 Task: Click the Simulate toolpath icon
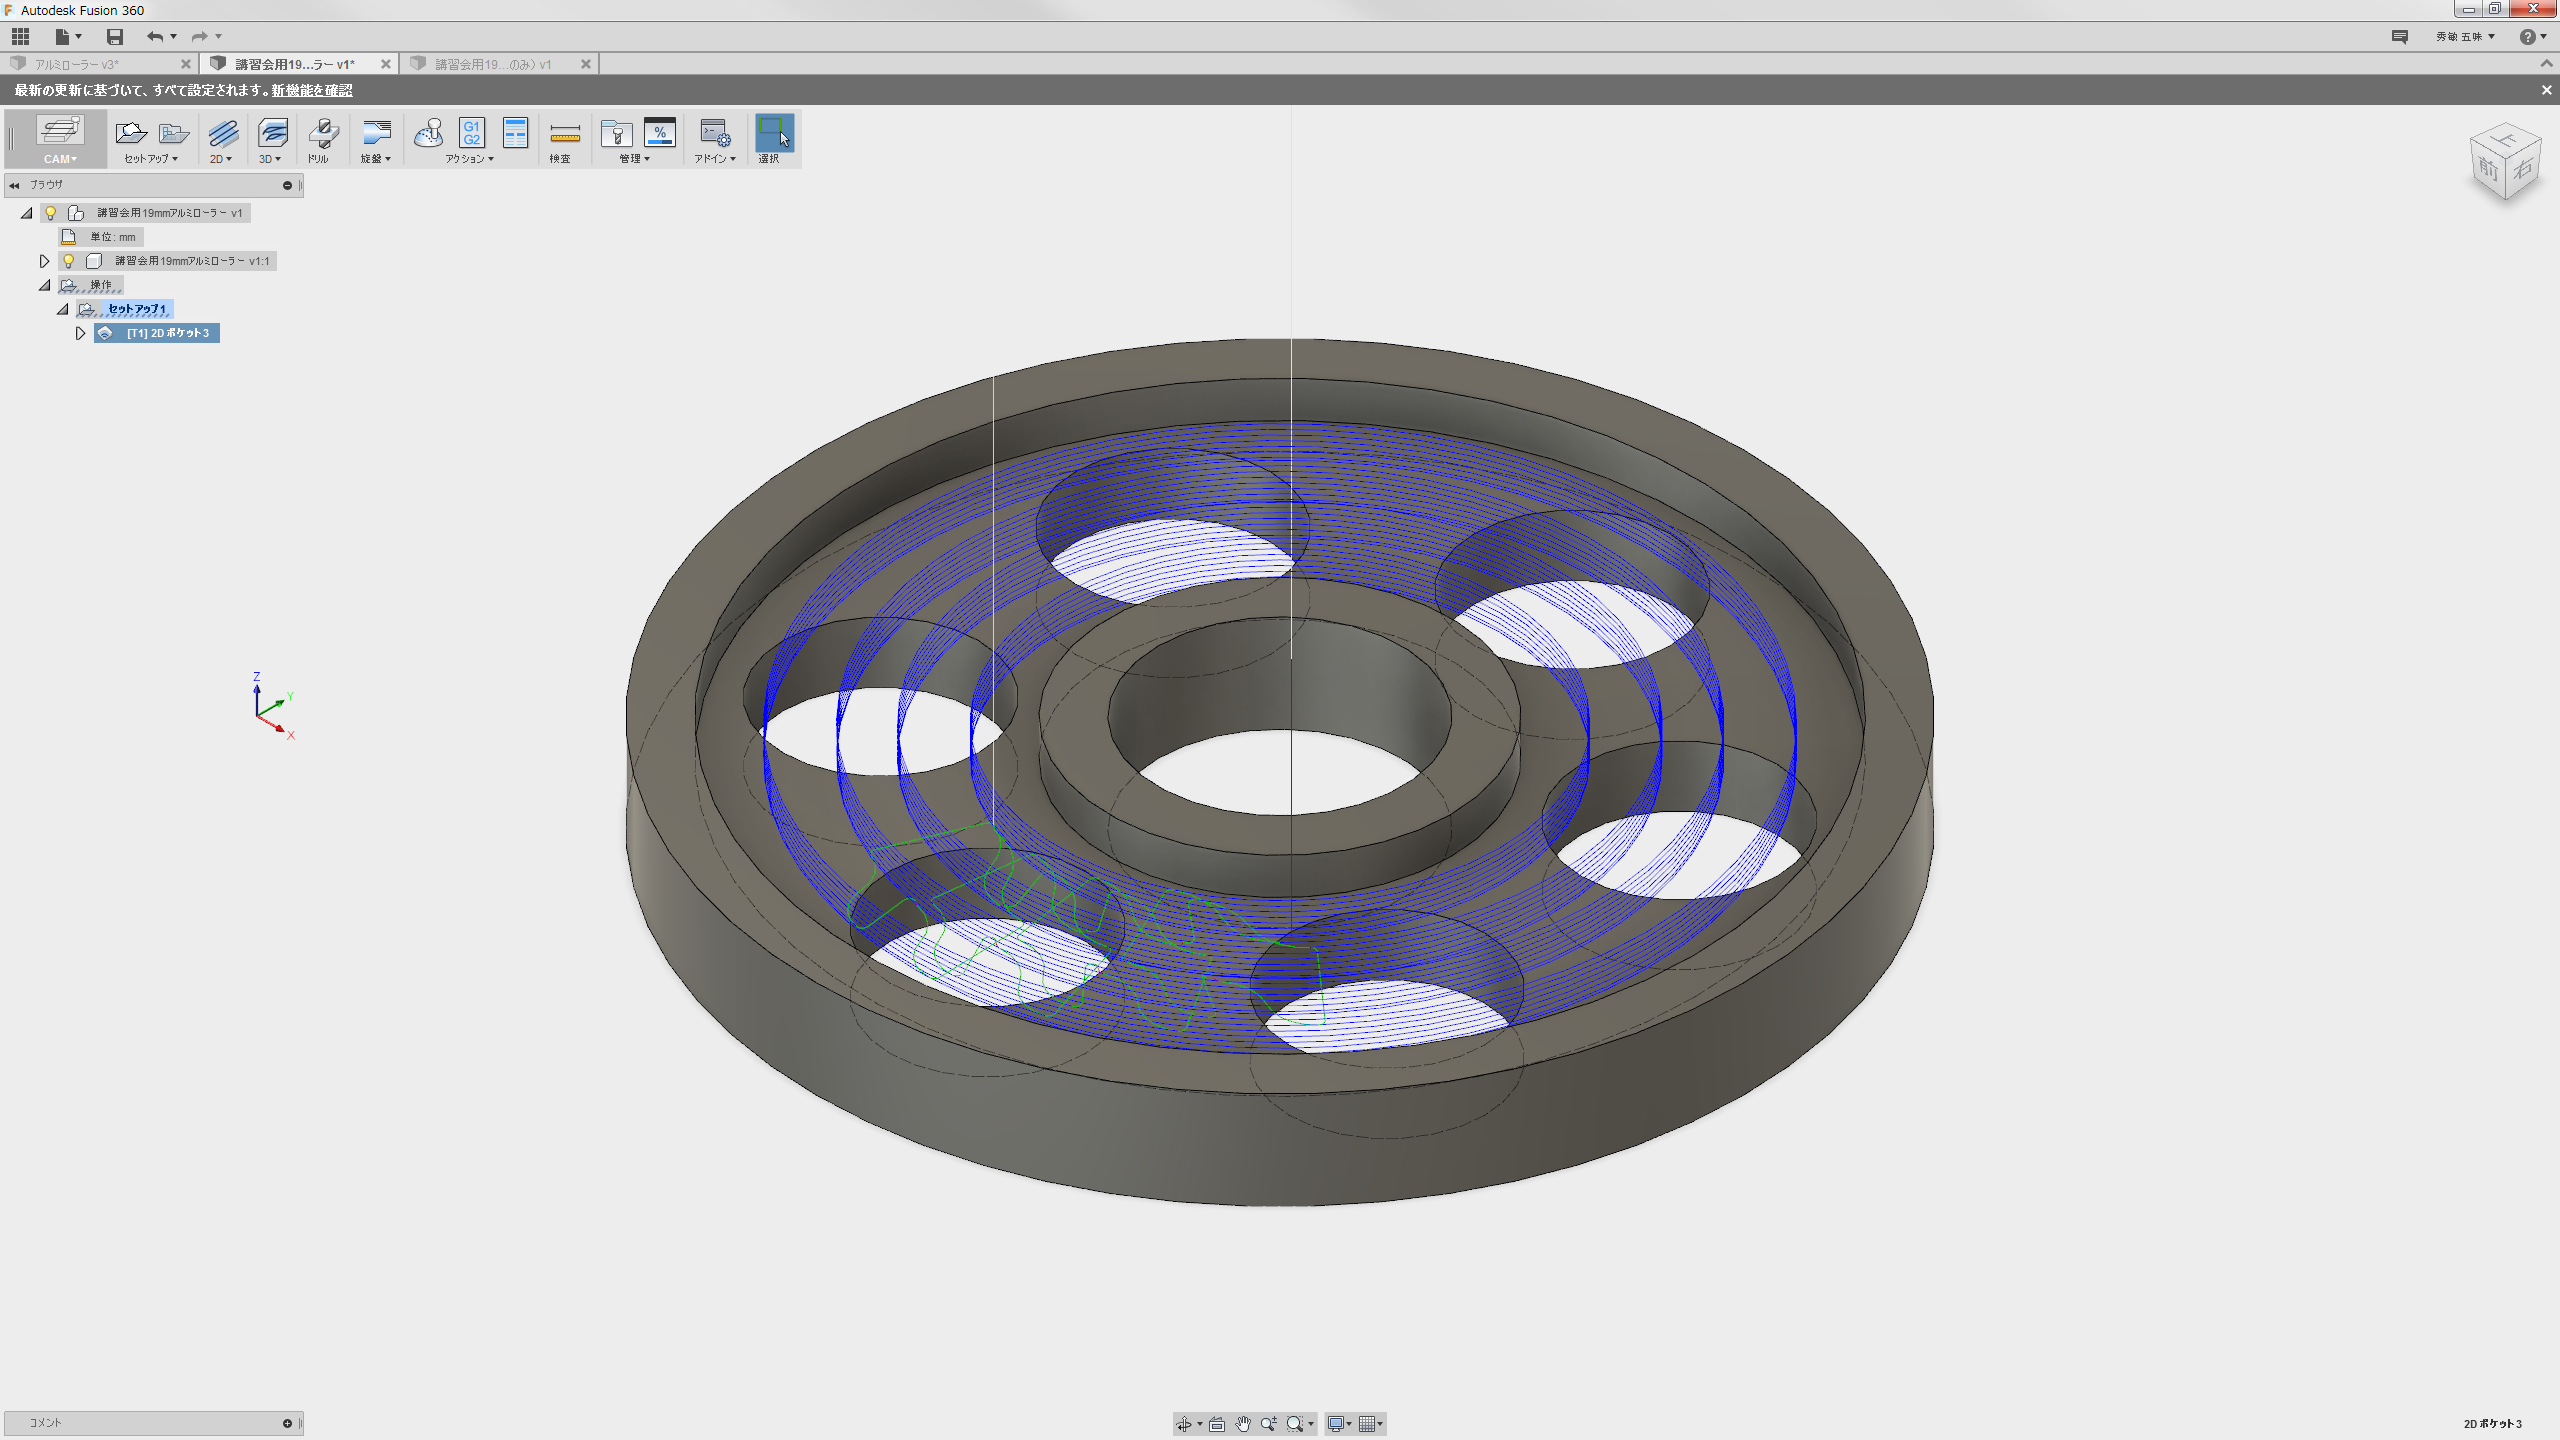429,133
